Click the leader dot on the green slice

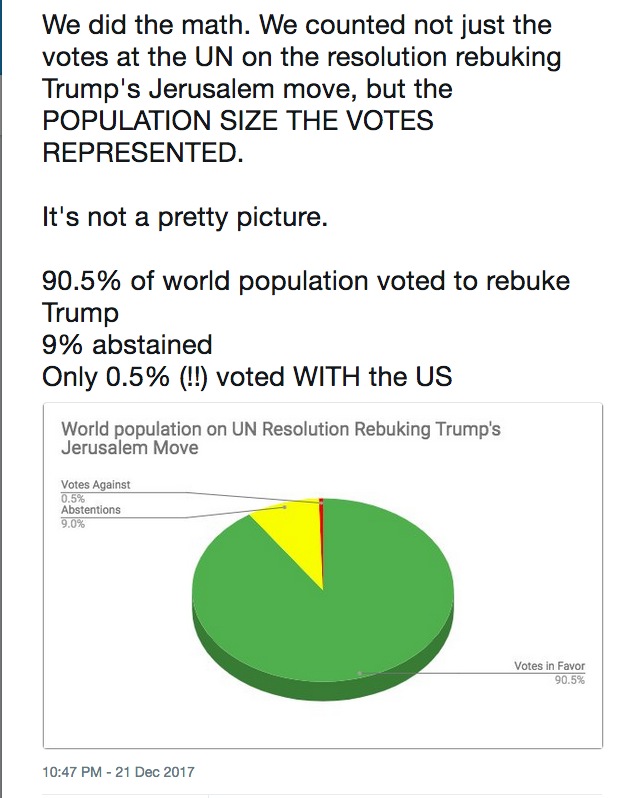360,673
